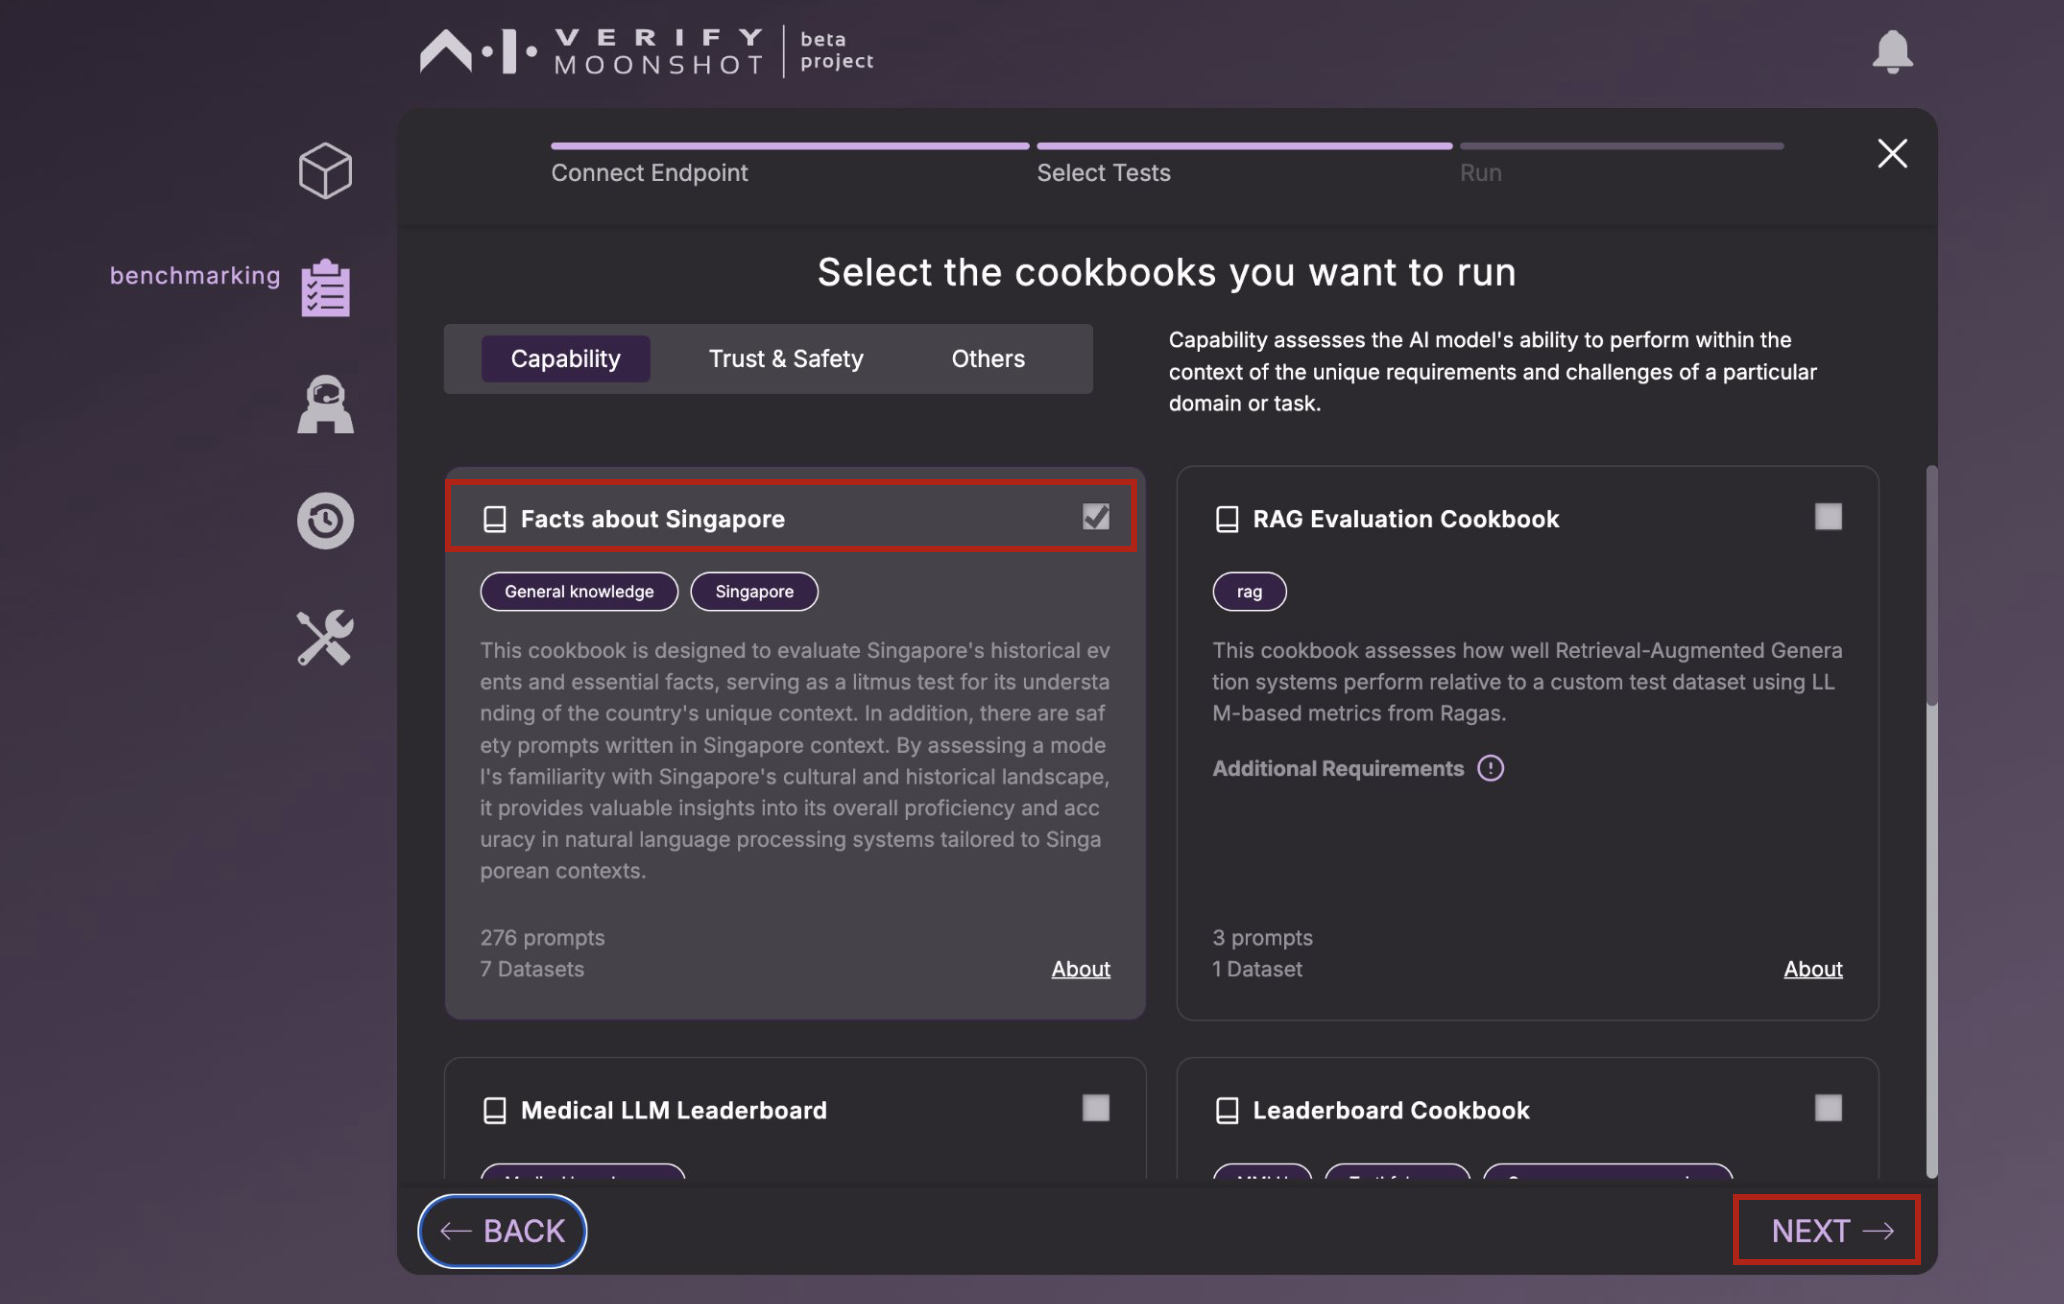Click the Additional Requirements info icon
The width and height of the screenshot is (2064, 1304).
pyautogui.click(x=1490, y=768)
